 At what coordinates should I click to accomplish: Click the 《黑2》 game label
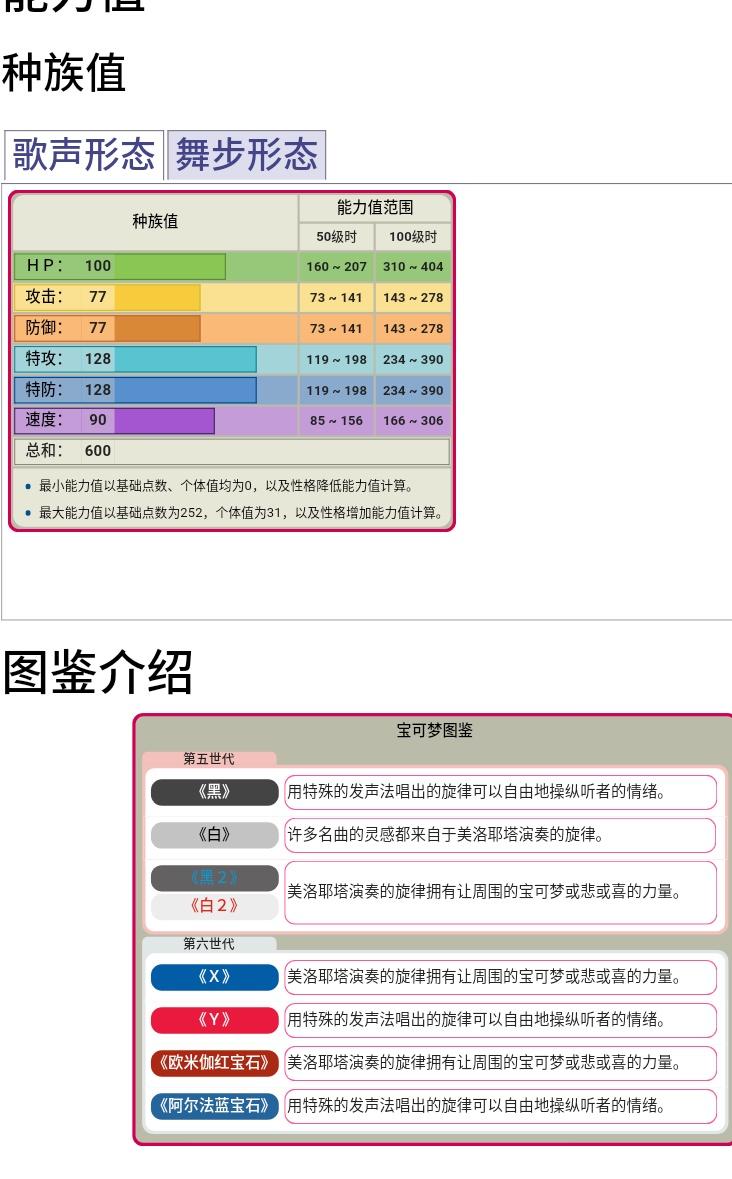[x=214, y=878]
